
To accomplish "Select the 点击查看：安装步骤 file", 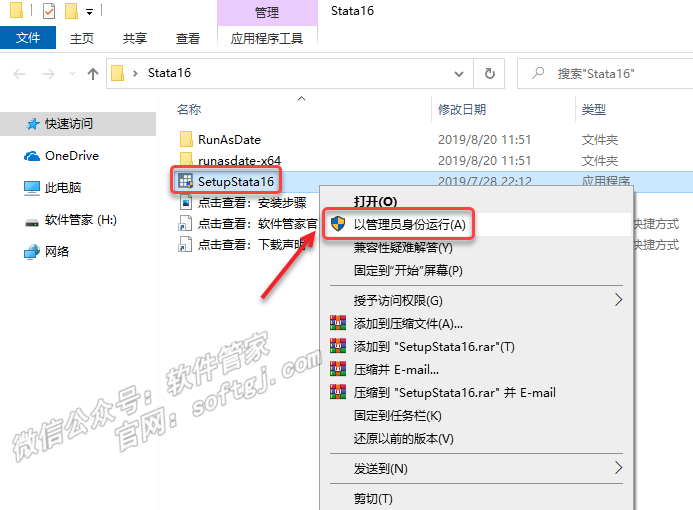I will (252, 202).
